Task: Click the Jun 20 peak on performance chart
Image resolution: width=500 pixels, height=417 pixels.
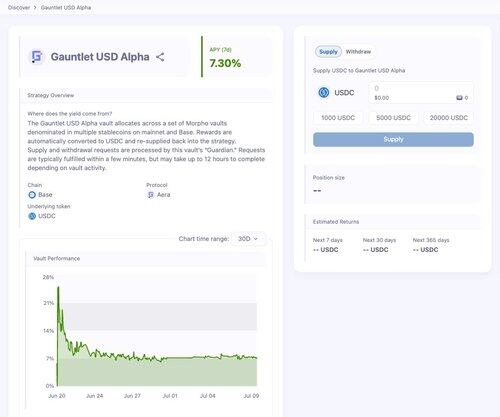Action: click(x=58, y=287)
